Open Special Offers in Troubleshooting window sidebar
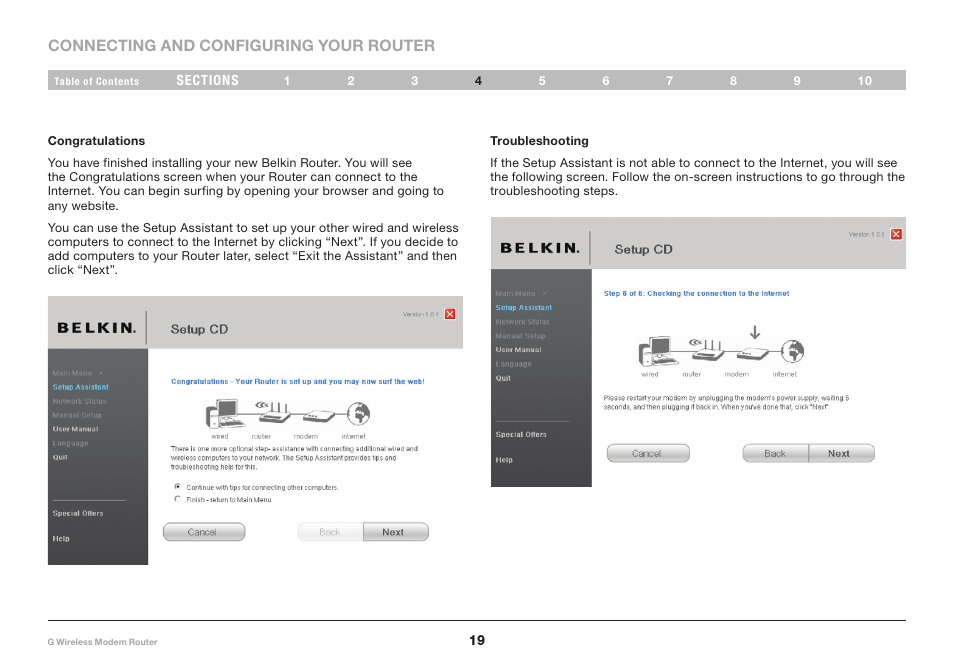The image size is (954, 668). click(521, 434)
